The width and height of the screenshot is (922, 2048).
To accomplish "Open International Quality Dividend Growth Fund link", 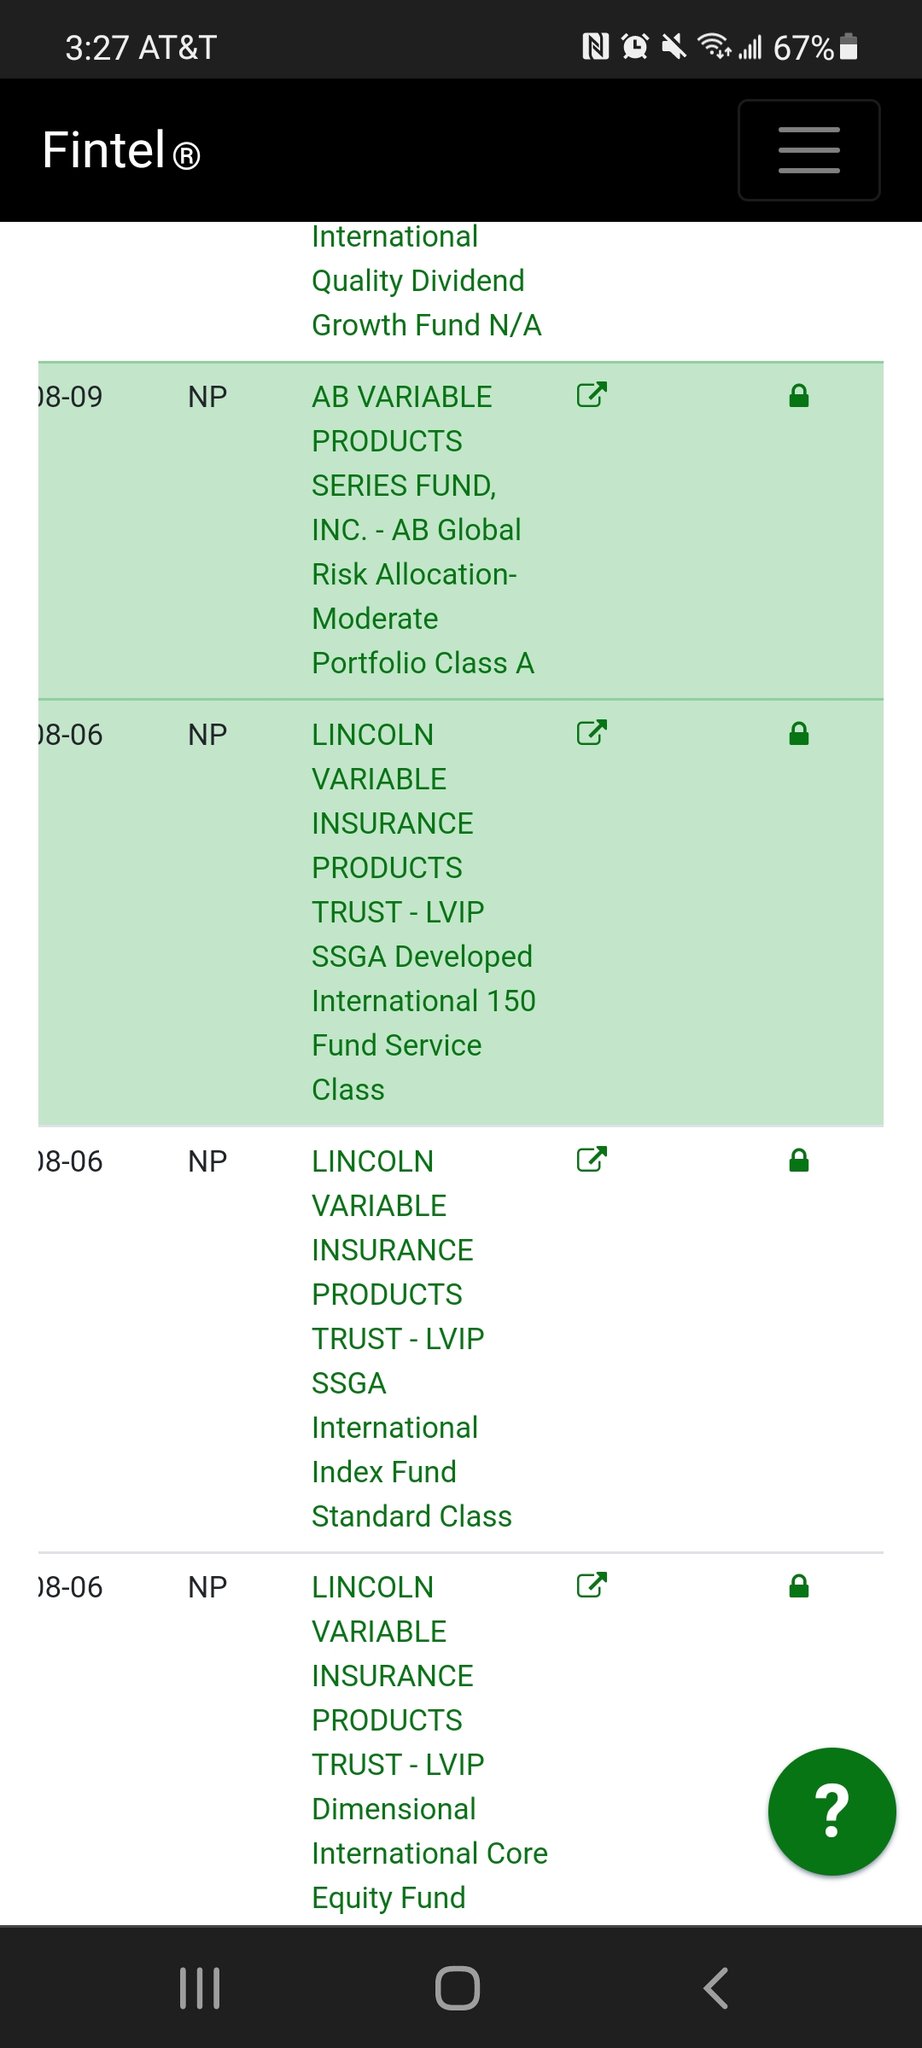I will [x=425, y=281].
